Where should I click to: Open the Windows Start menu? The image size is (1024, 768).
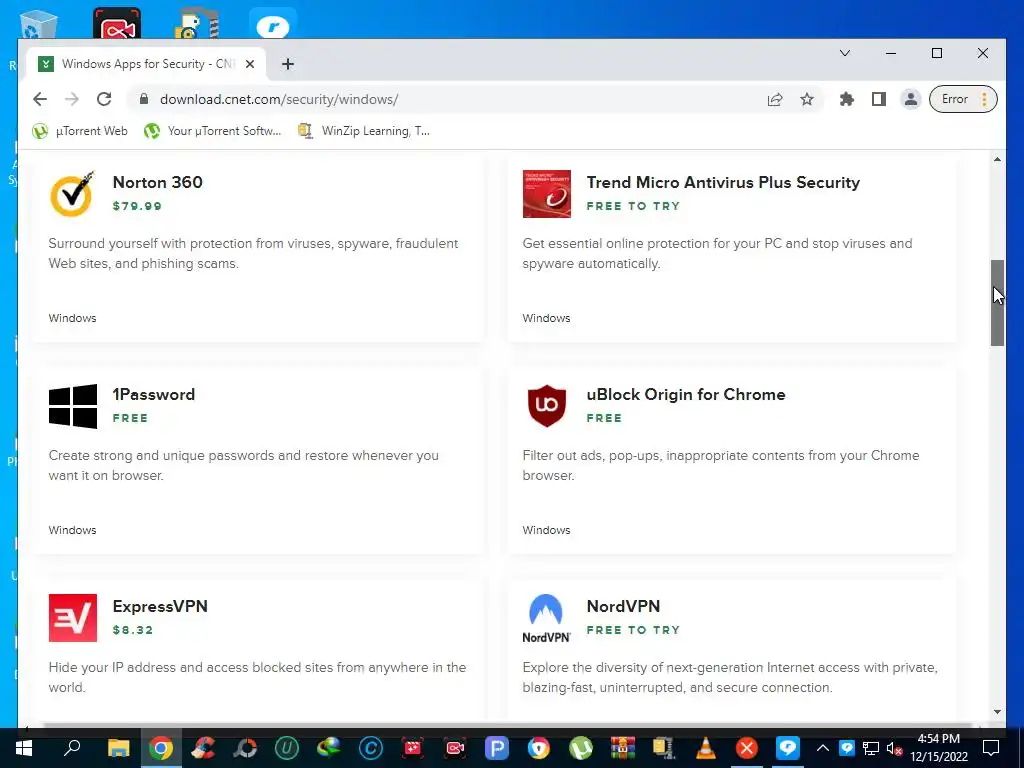24,748
